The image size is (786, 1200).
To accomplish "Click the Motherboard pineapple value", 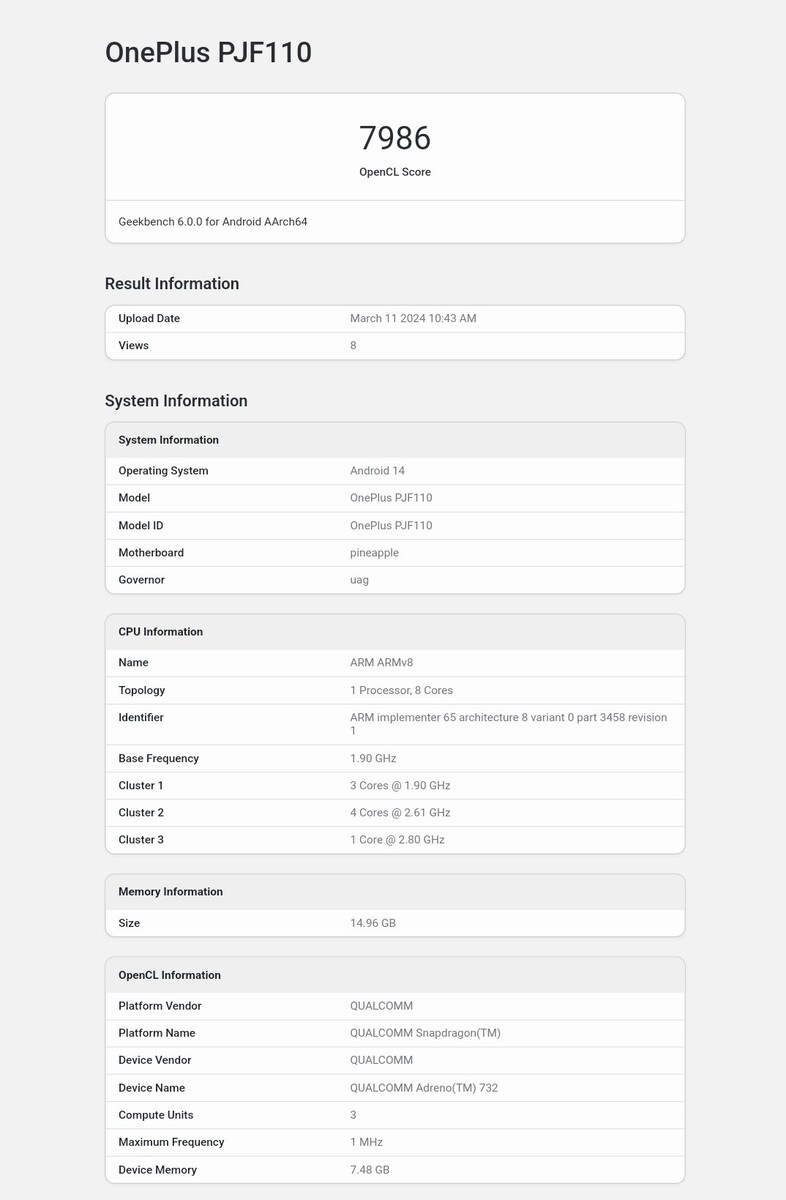I will [374, 553].
